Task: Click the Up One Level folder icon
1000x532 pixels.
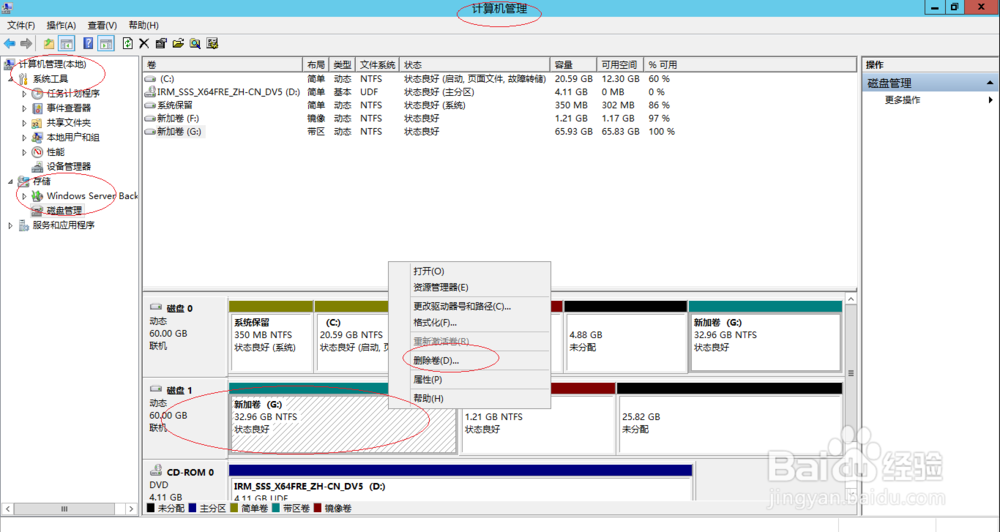Action: (49, 43)
